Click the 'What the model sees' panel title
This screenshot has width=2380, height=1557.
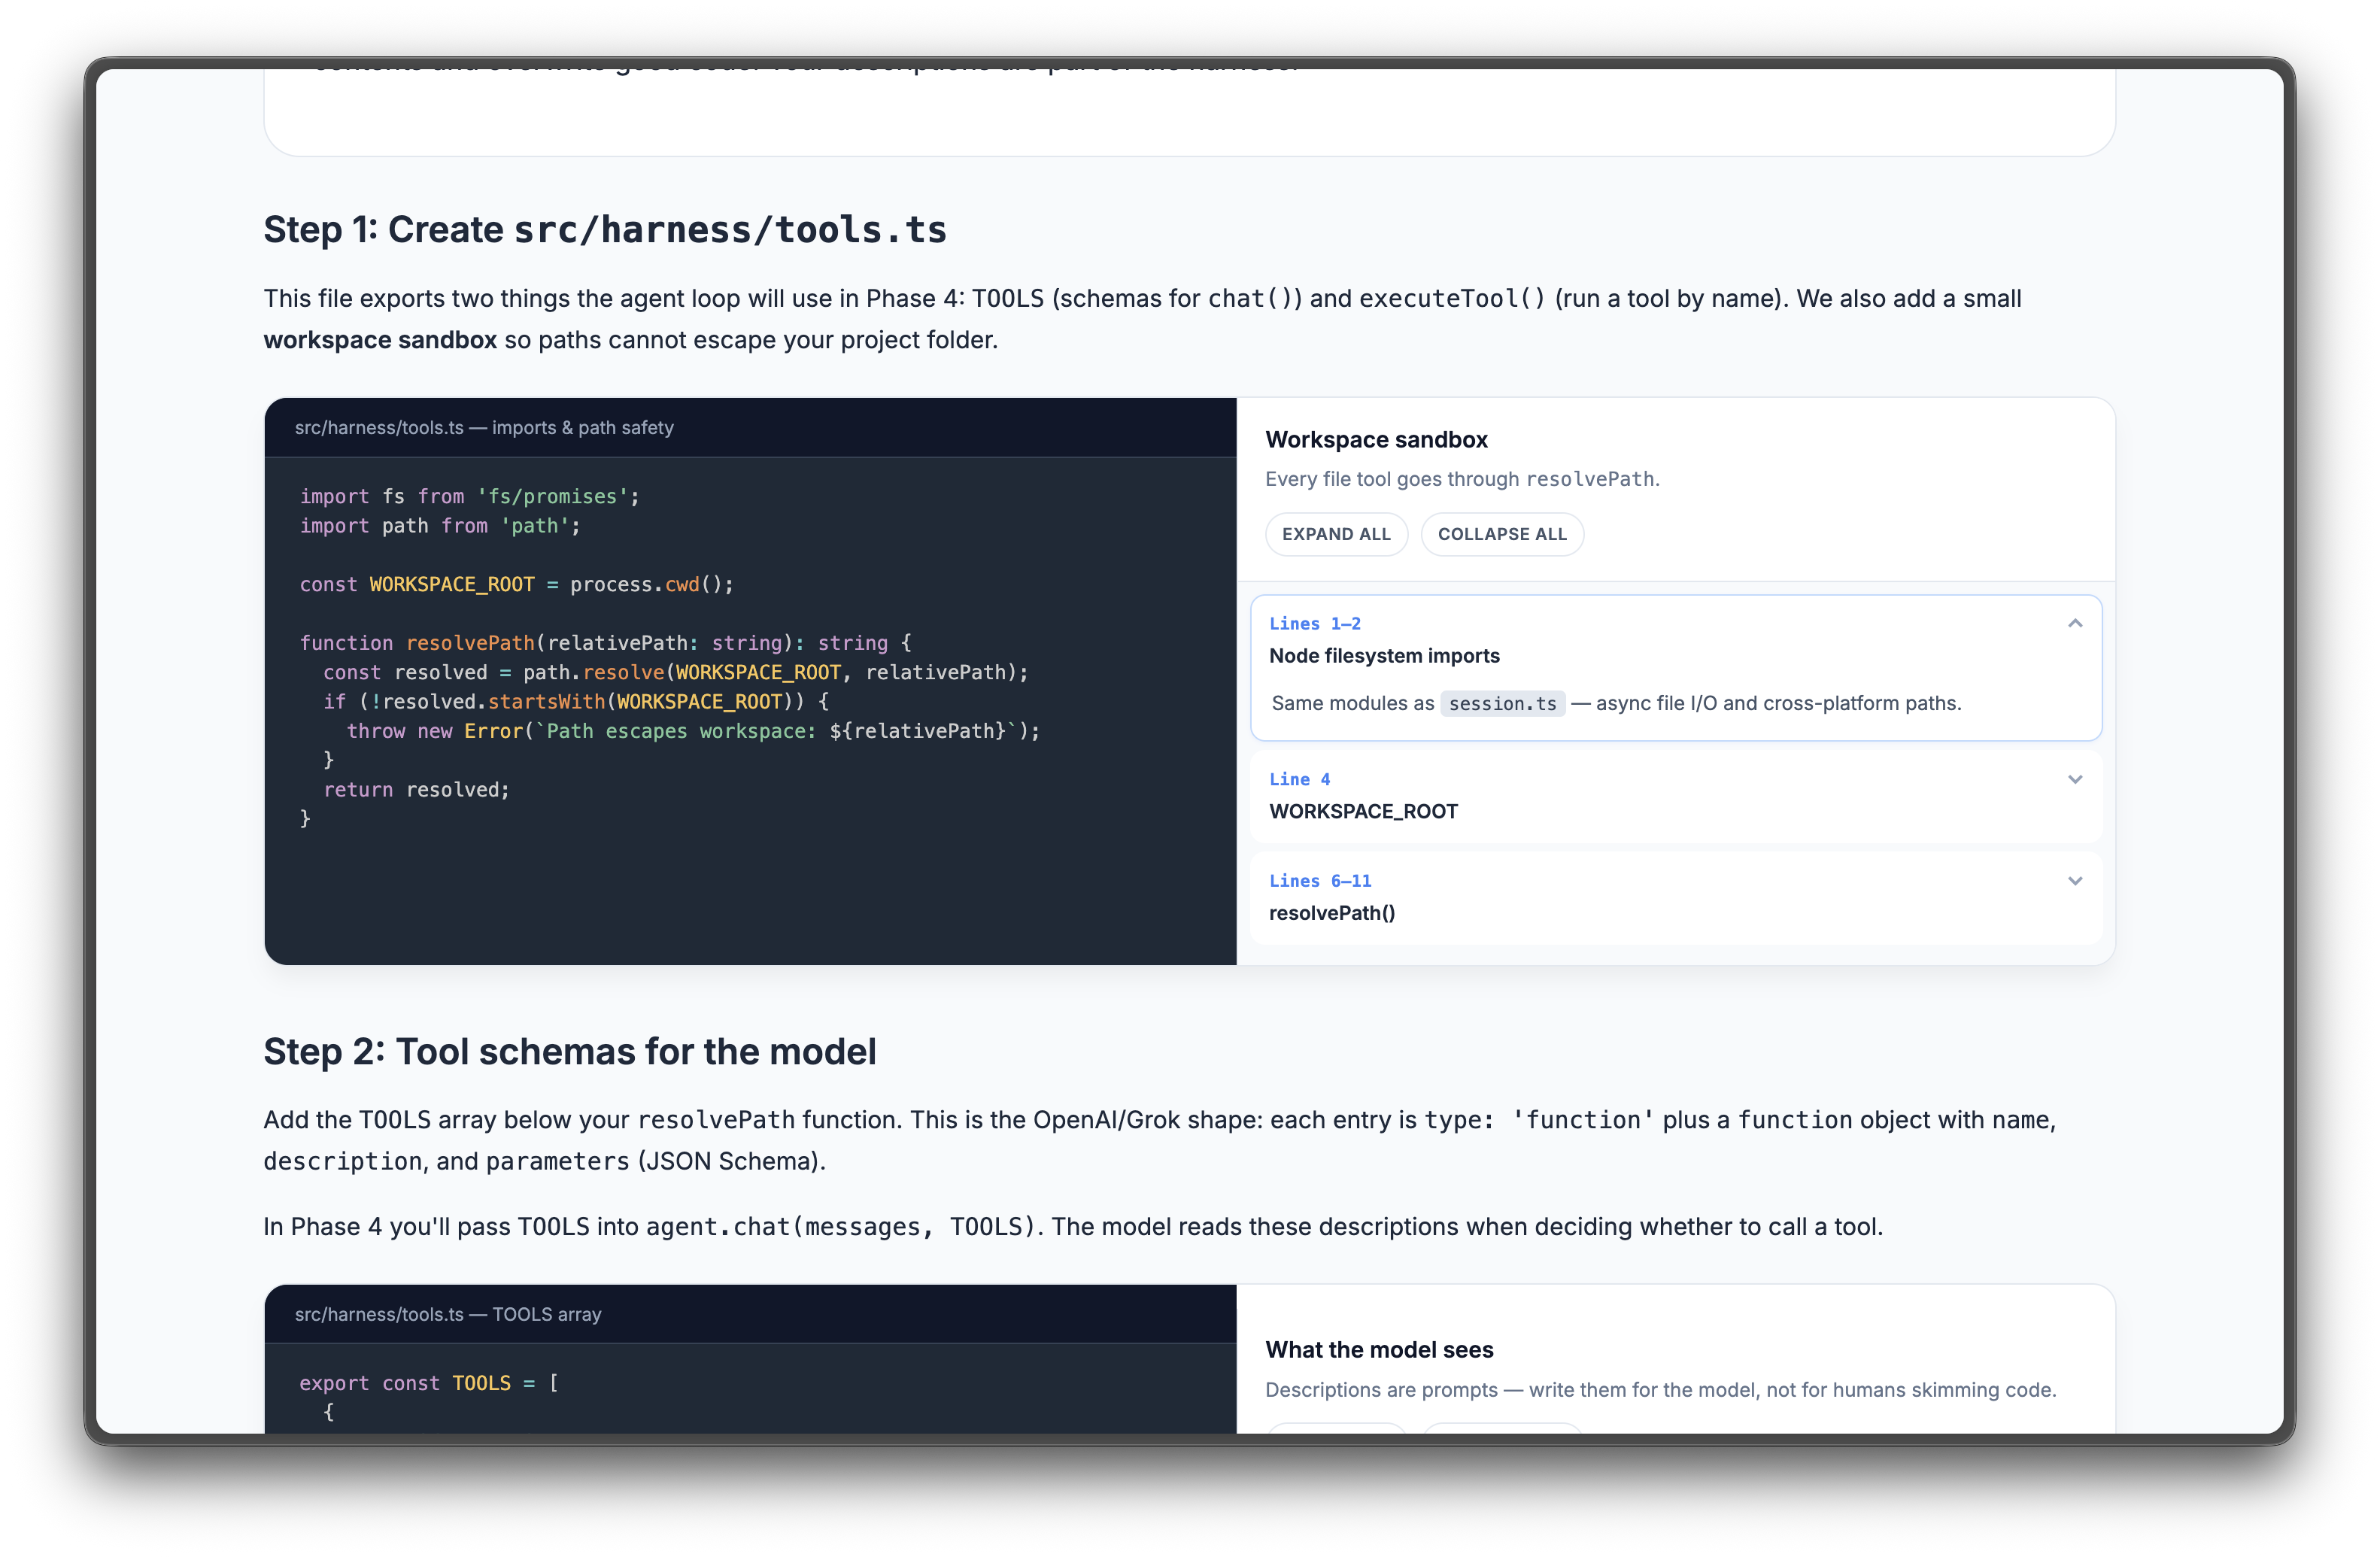click(x=1379, y=1350)
